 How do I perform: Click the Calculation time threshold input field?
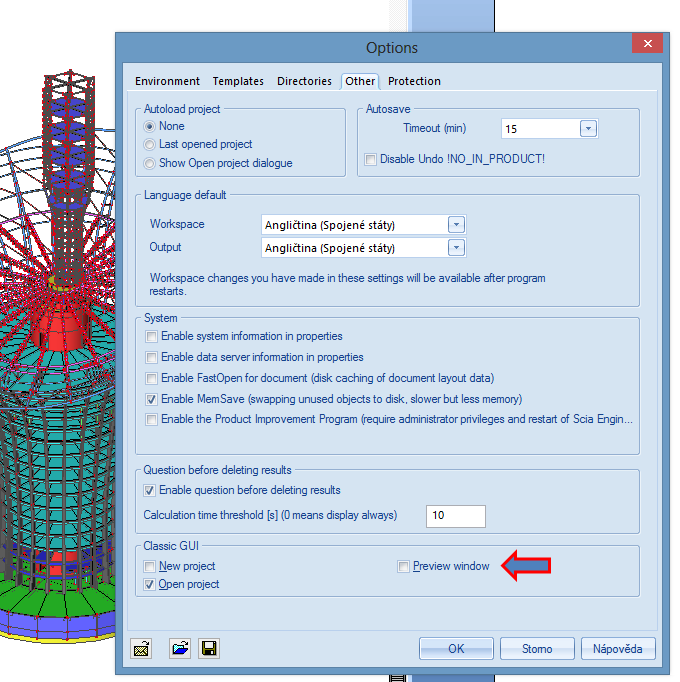coord(455,516)
